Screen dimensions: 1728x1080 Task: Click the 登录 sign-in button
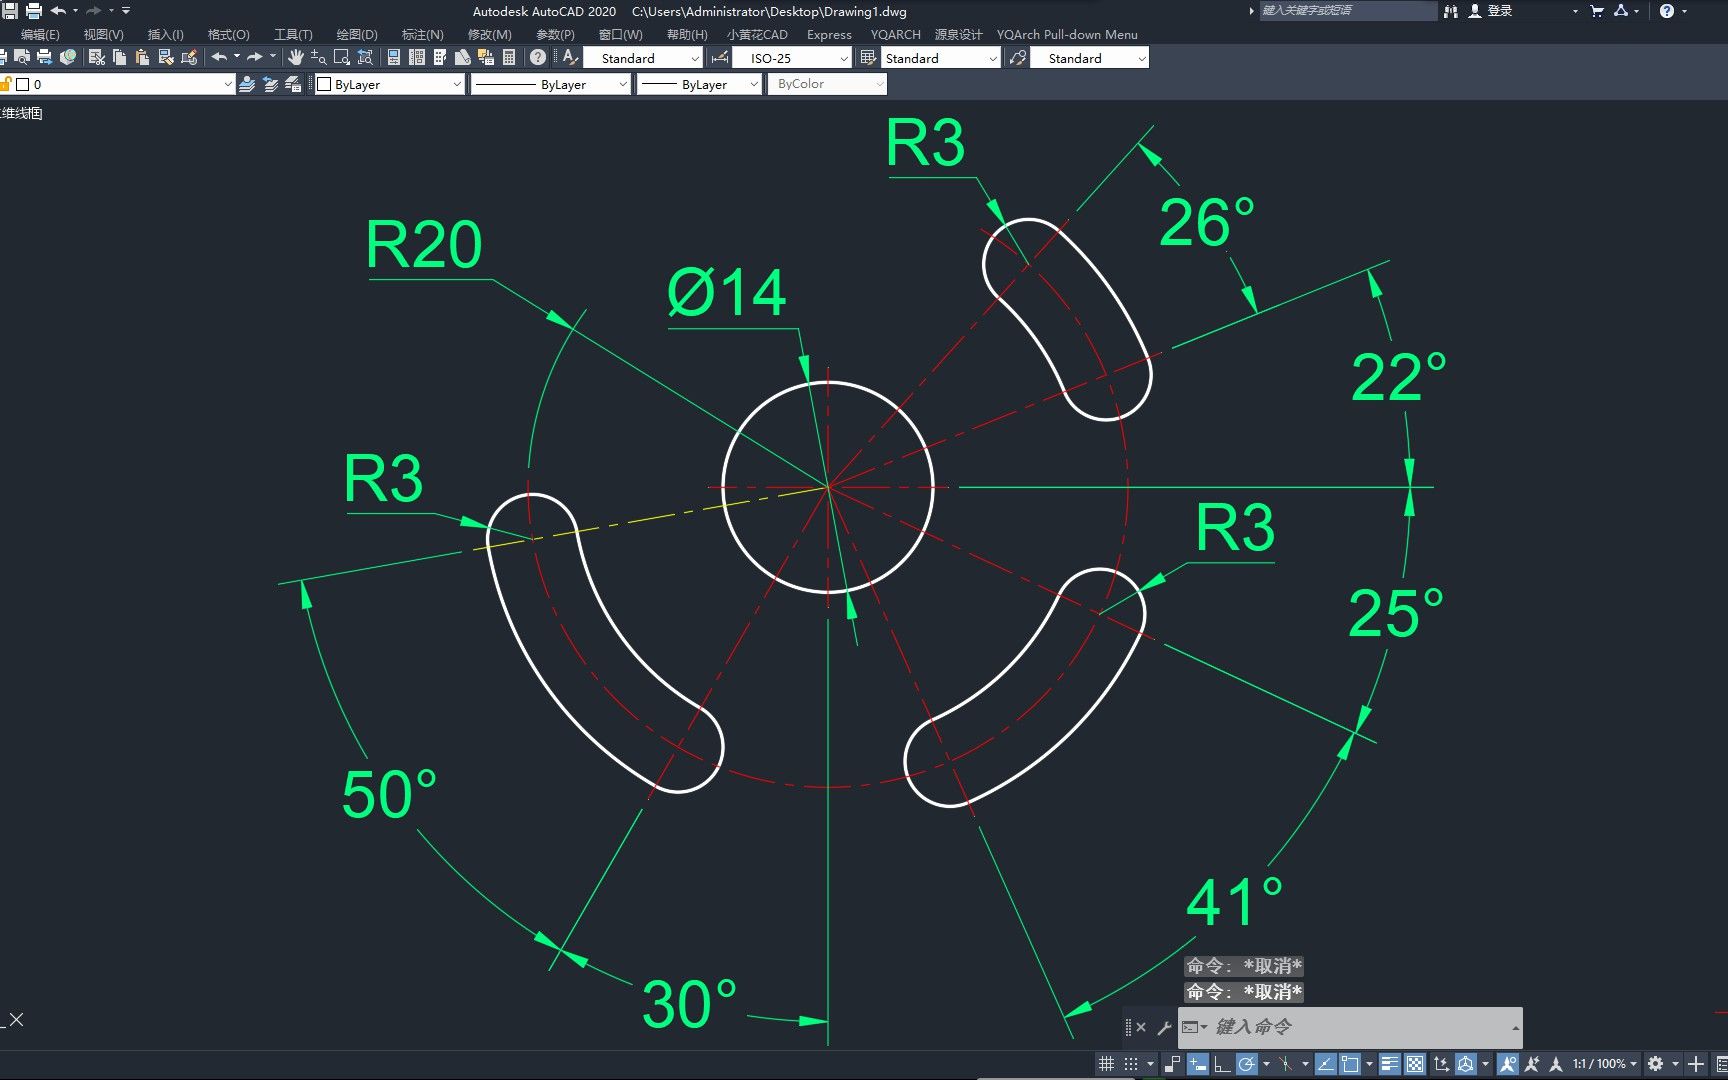click(1490, 11)
